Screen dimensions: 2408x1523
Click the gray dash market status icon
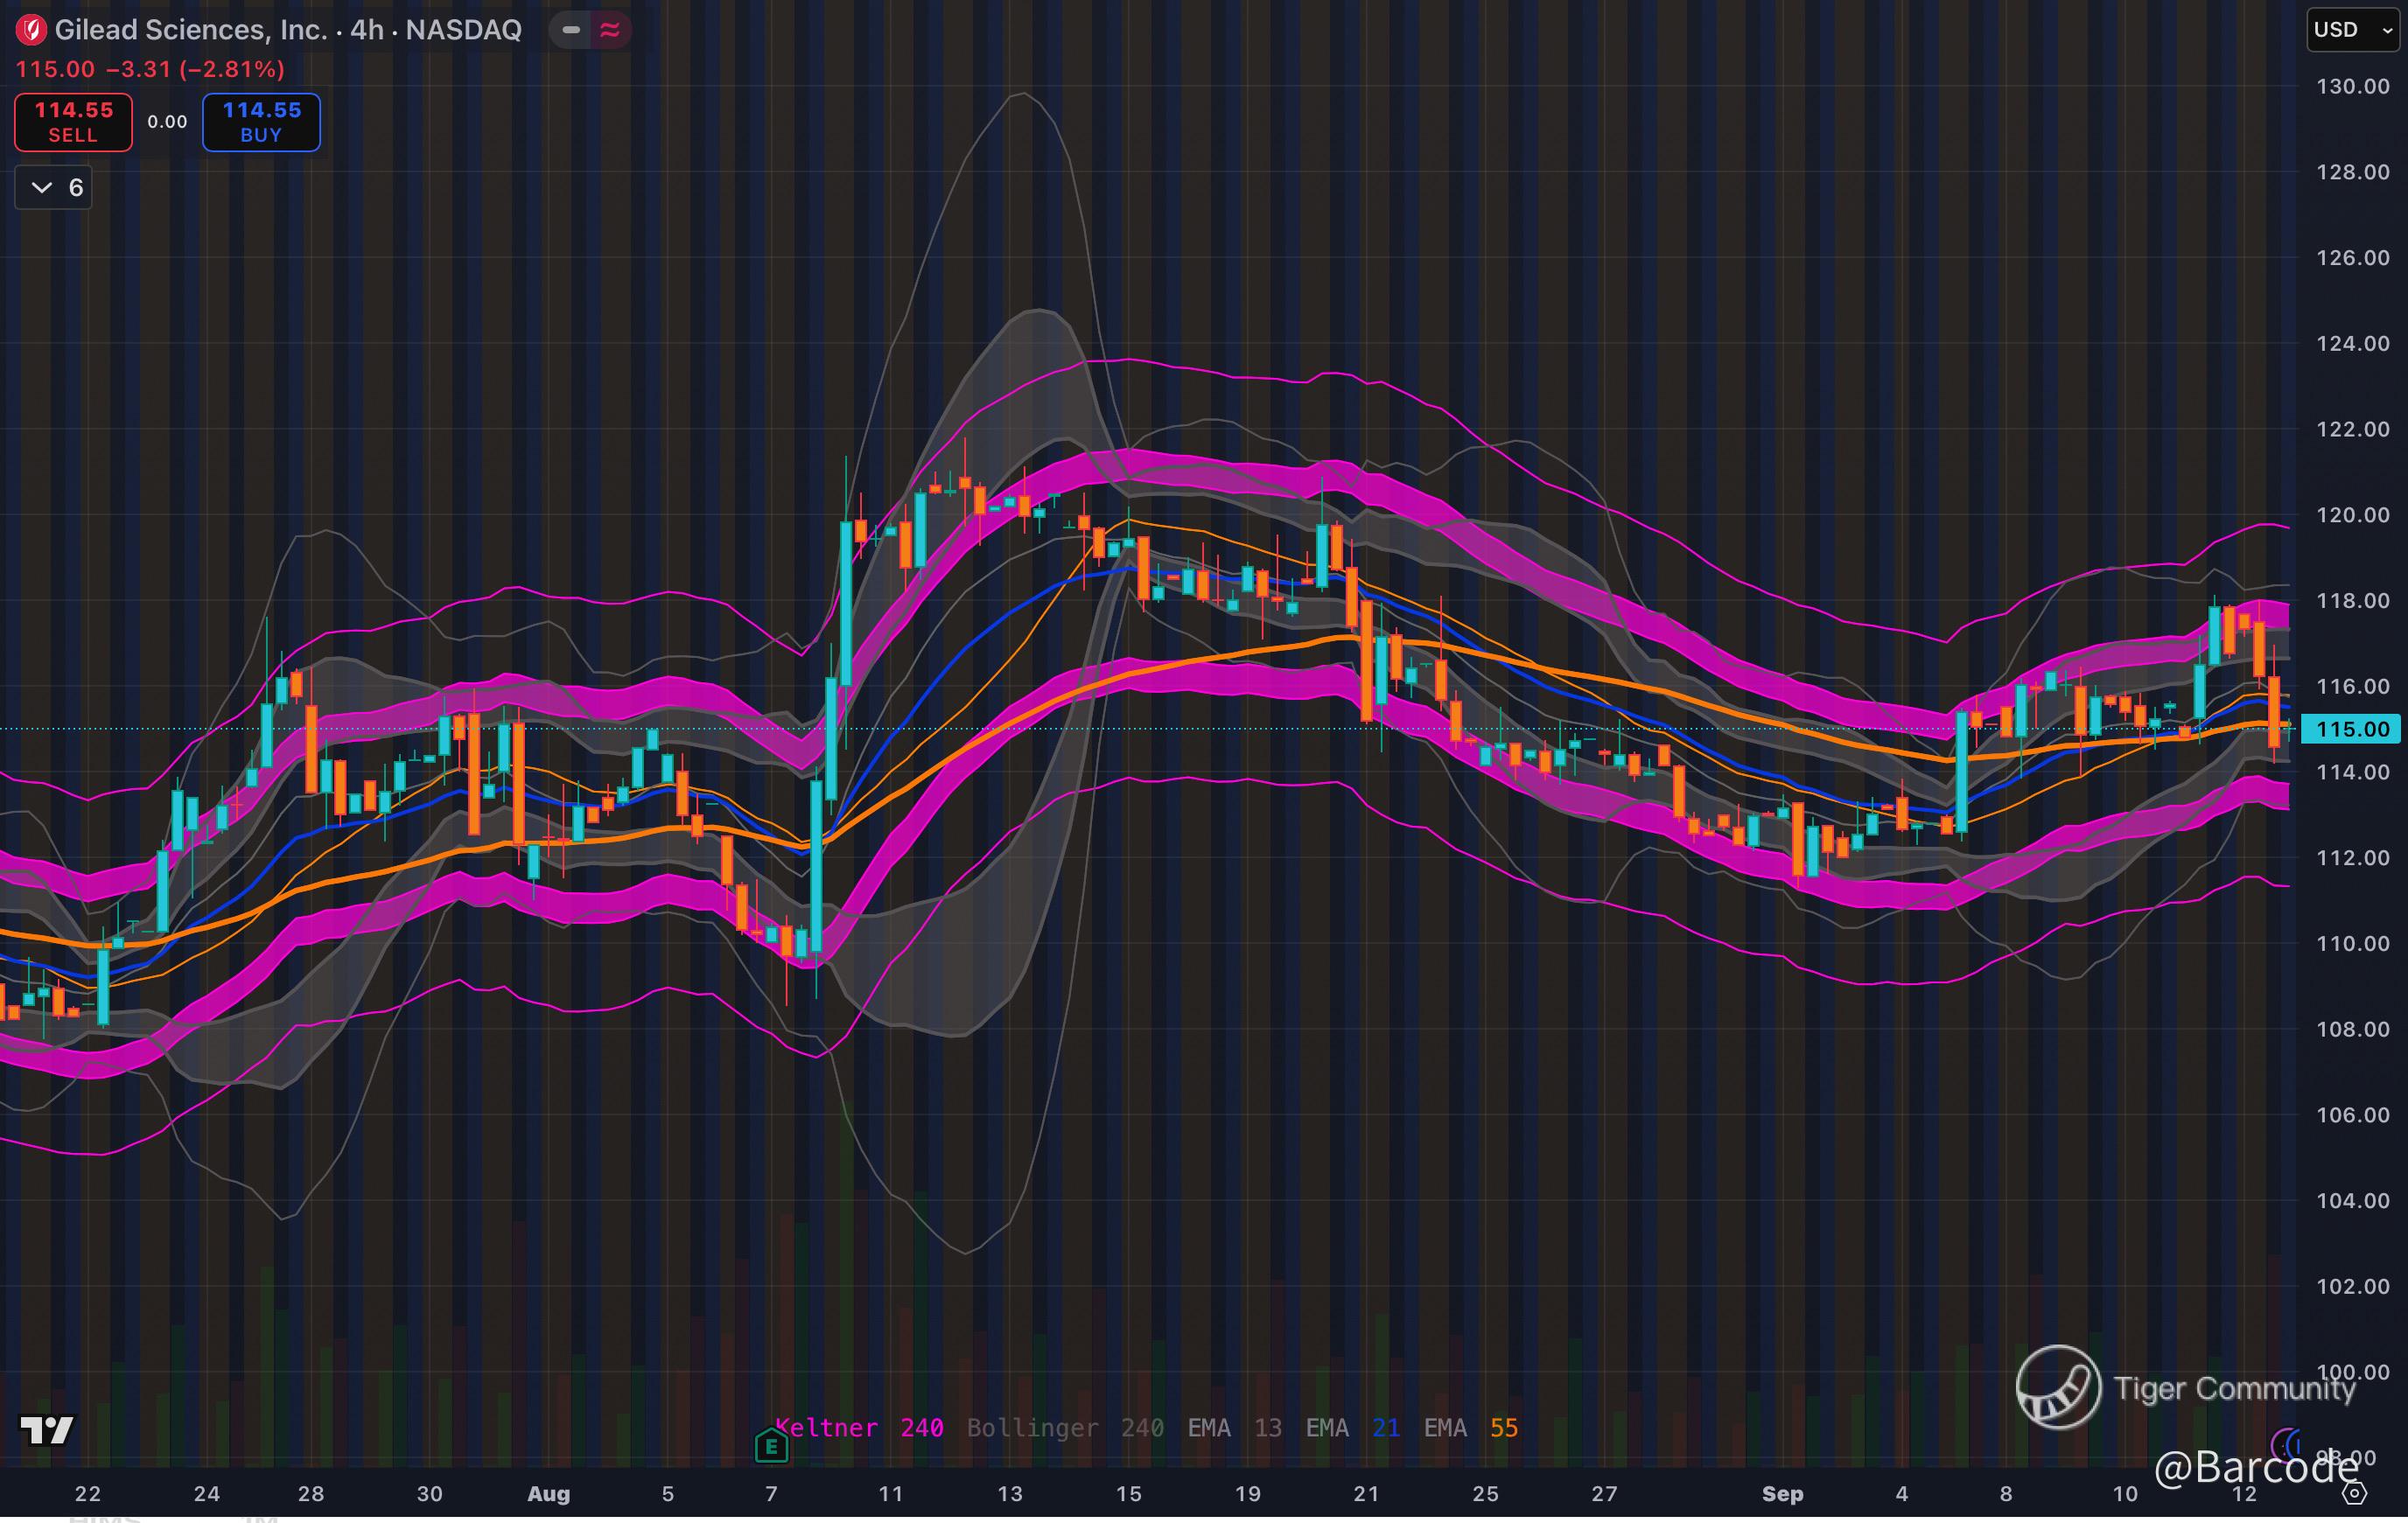click(x=571, y=30)
